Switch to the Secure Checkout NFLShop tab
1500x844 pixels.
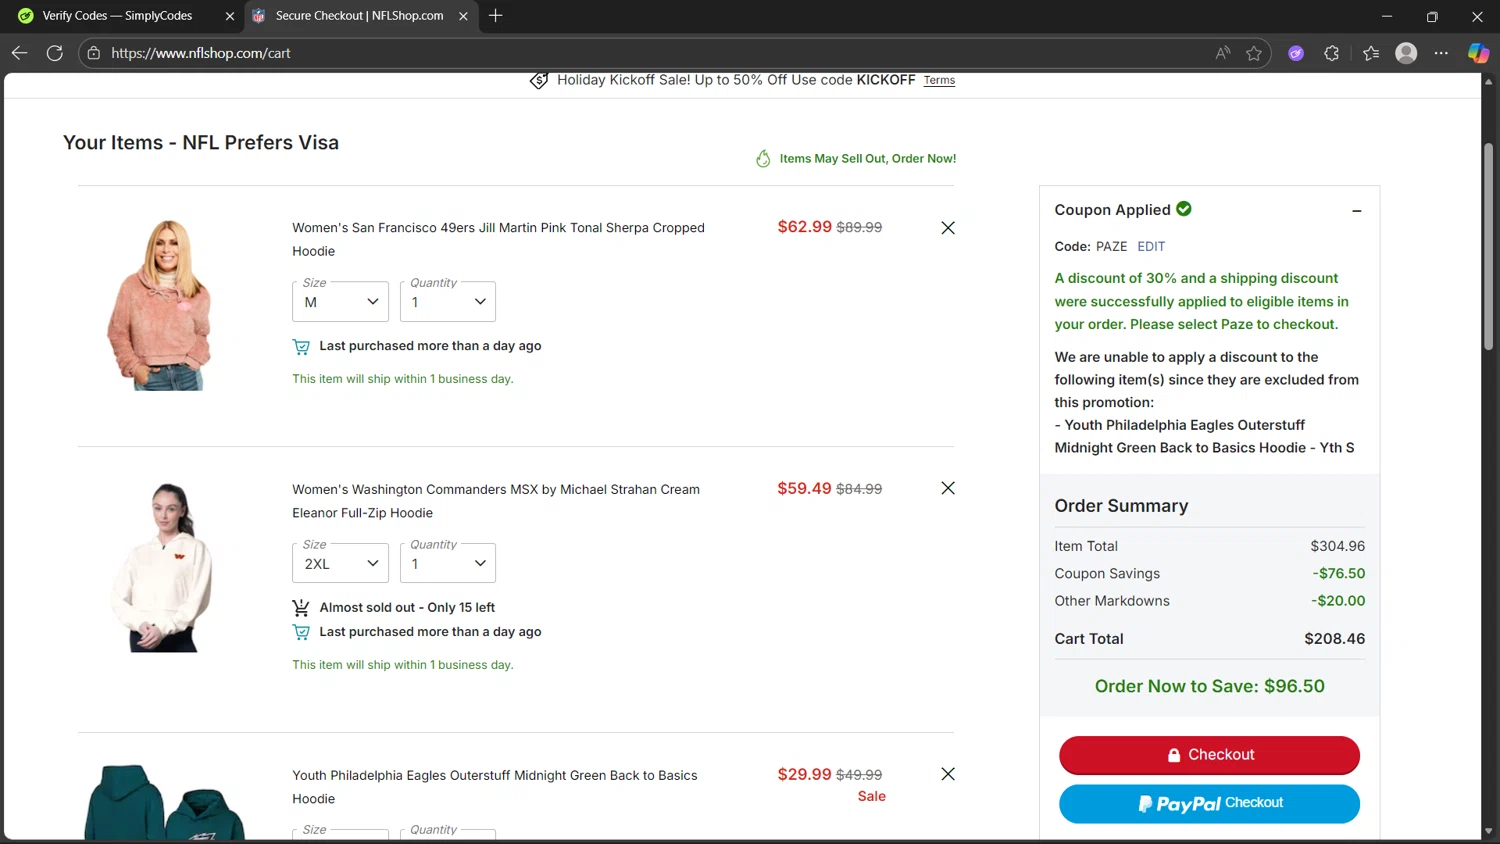359,16
